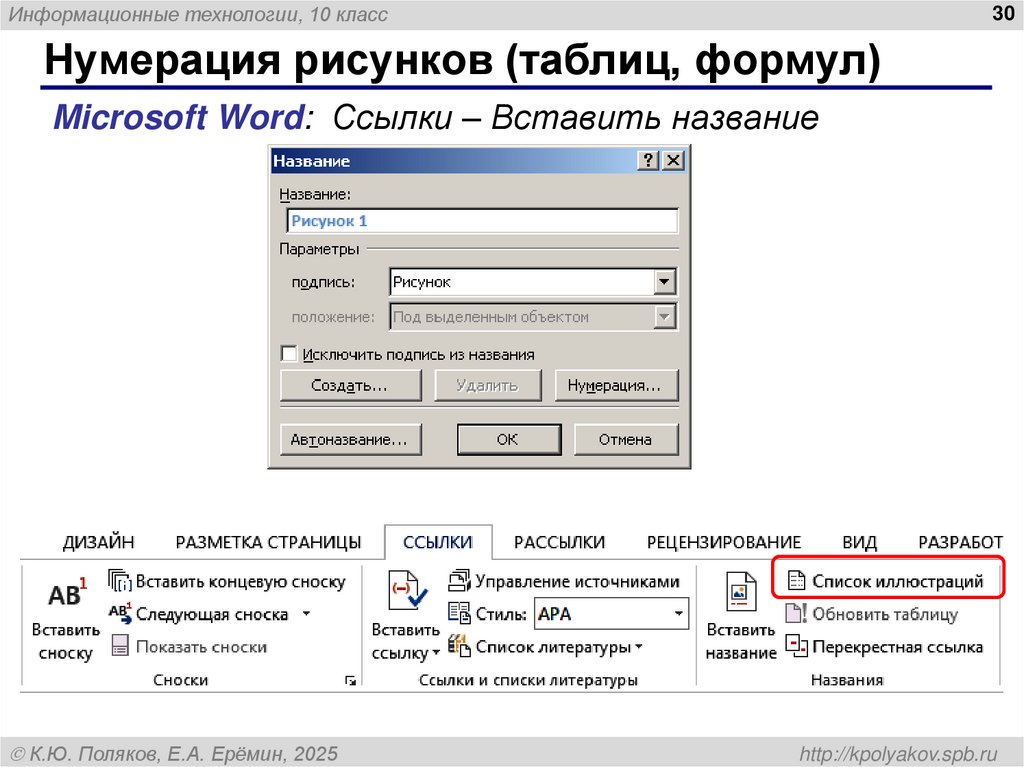Switch to the ДИЗАЙН tab
The width and height of the screenshot is (1024, 767).
(98, 542)
